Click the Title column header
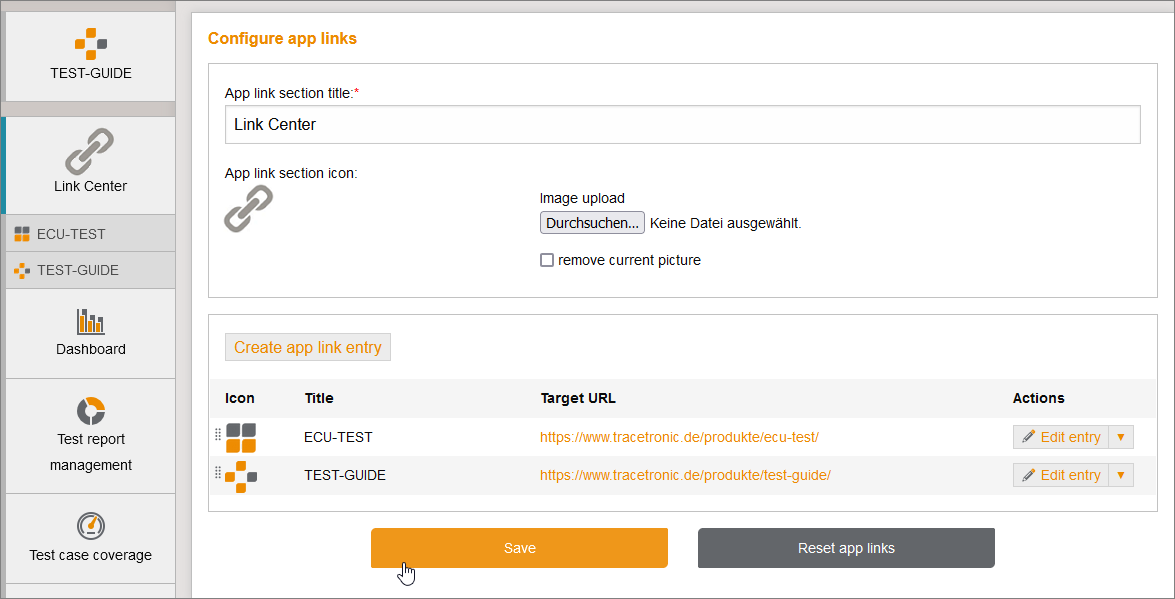Viewport: 1175px width, 599px height. click(x=319, y=398)
